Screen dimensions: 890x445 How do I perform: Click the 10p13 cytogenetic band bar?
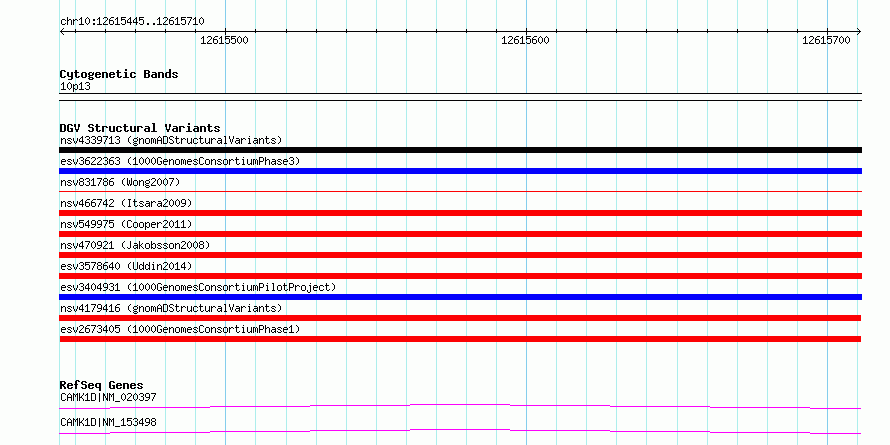(460, 97)
